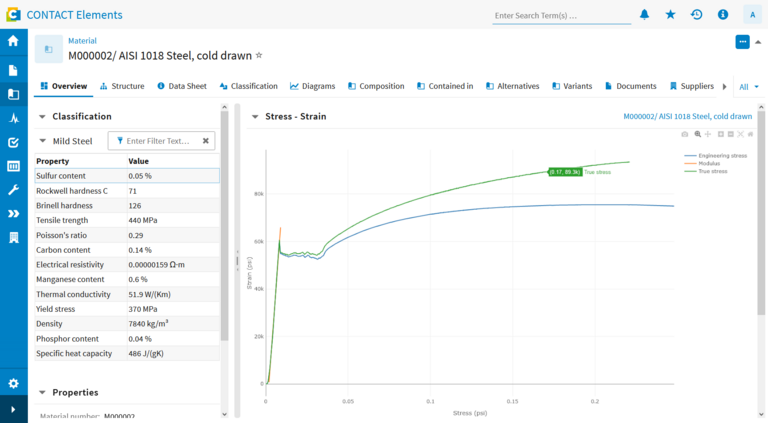Click the material thumbnail icon
Screen dimensions: 768x423
click(48, 49)
